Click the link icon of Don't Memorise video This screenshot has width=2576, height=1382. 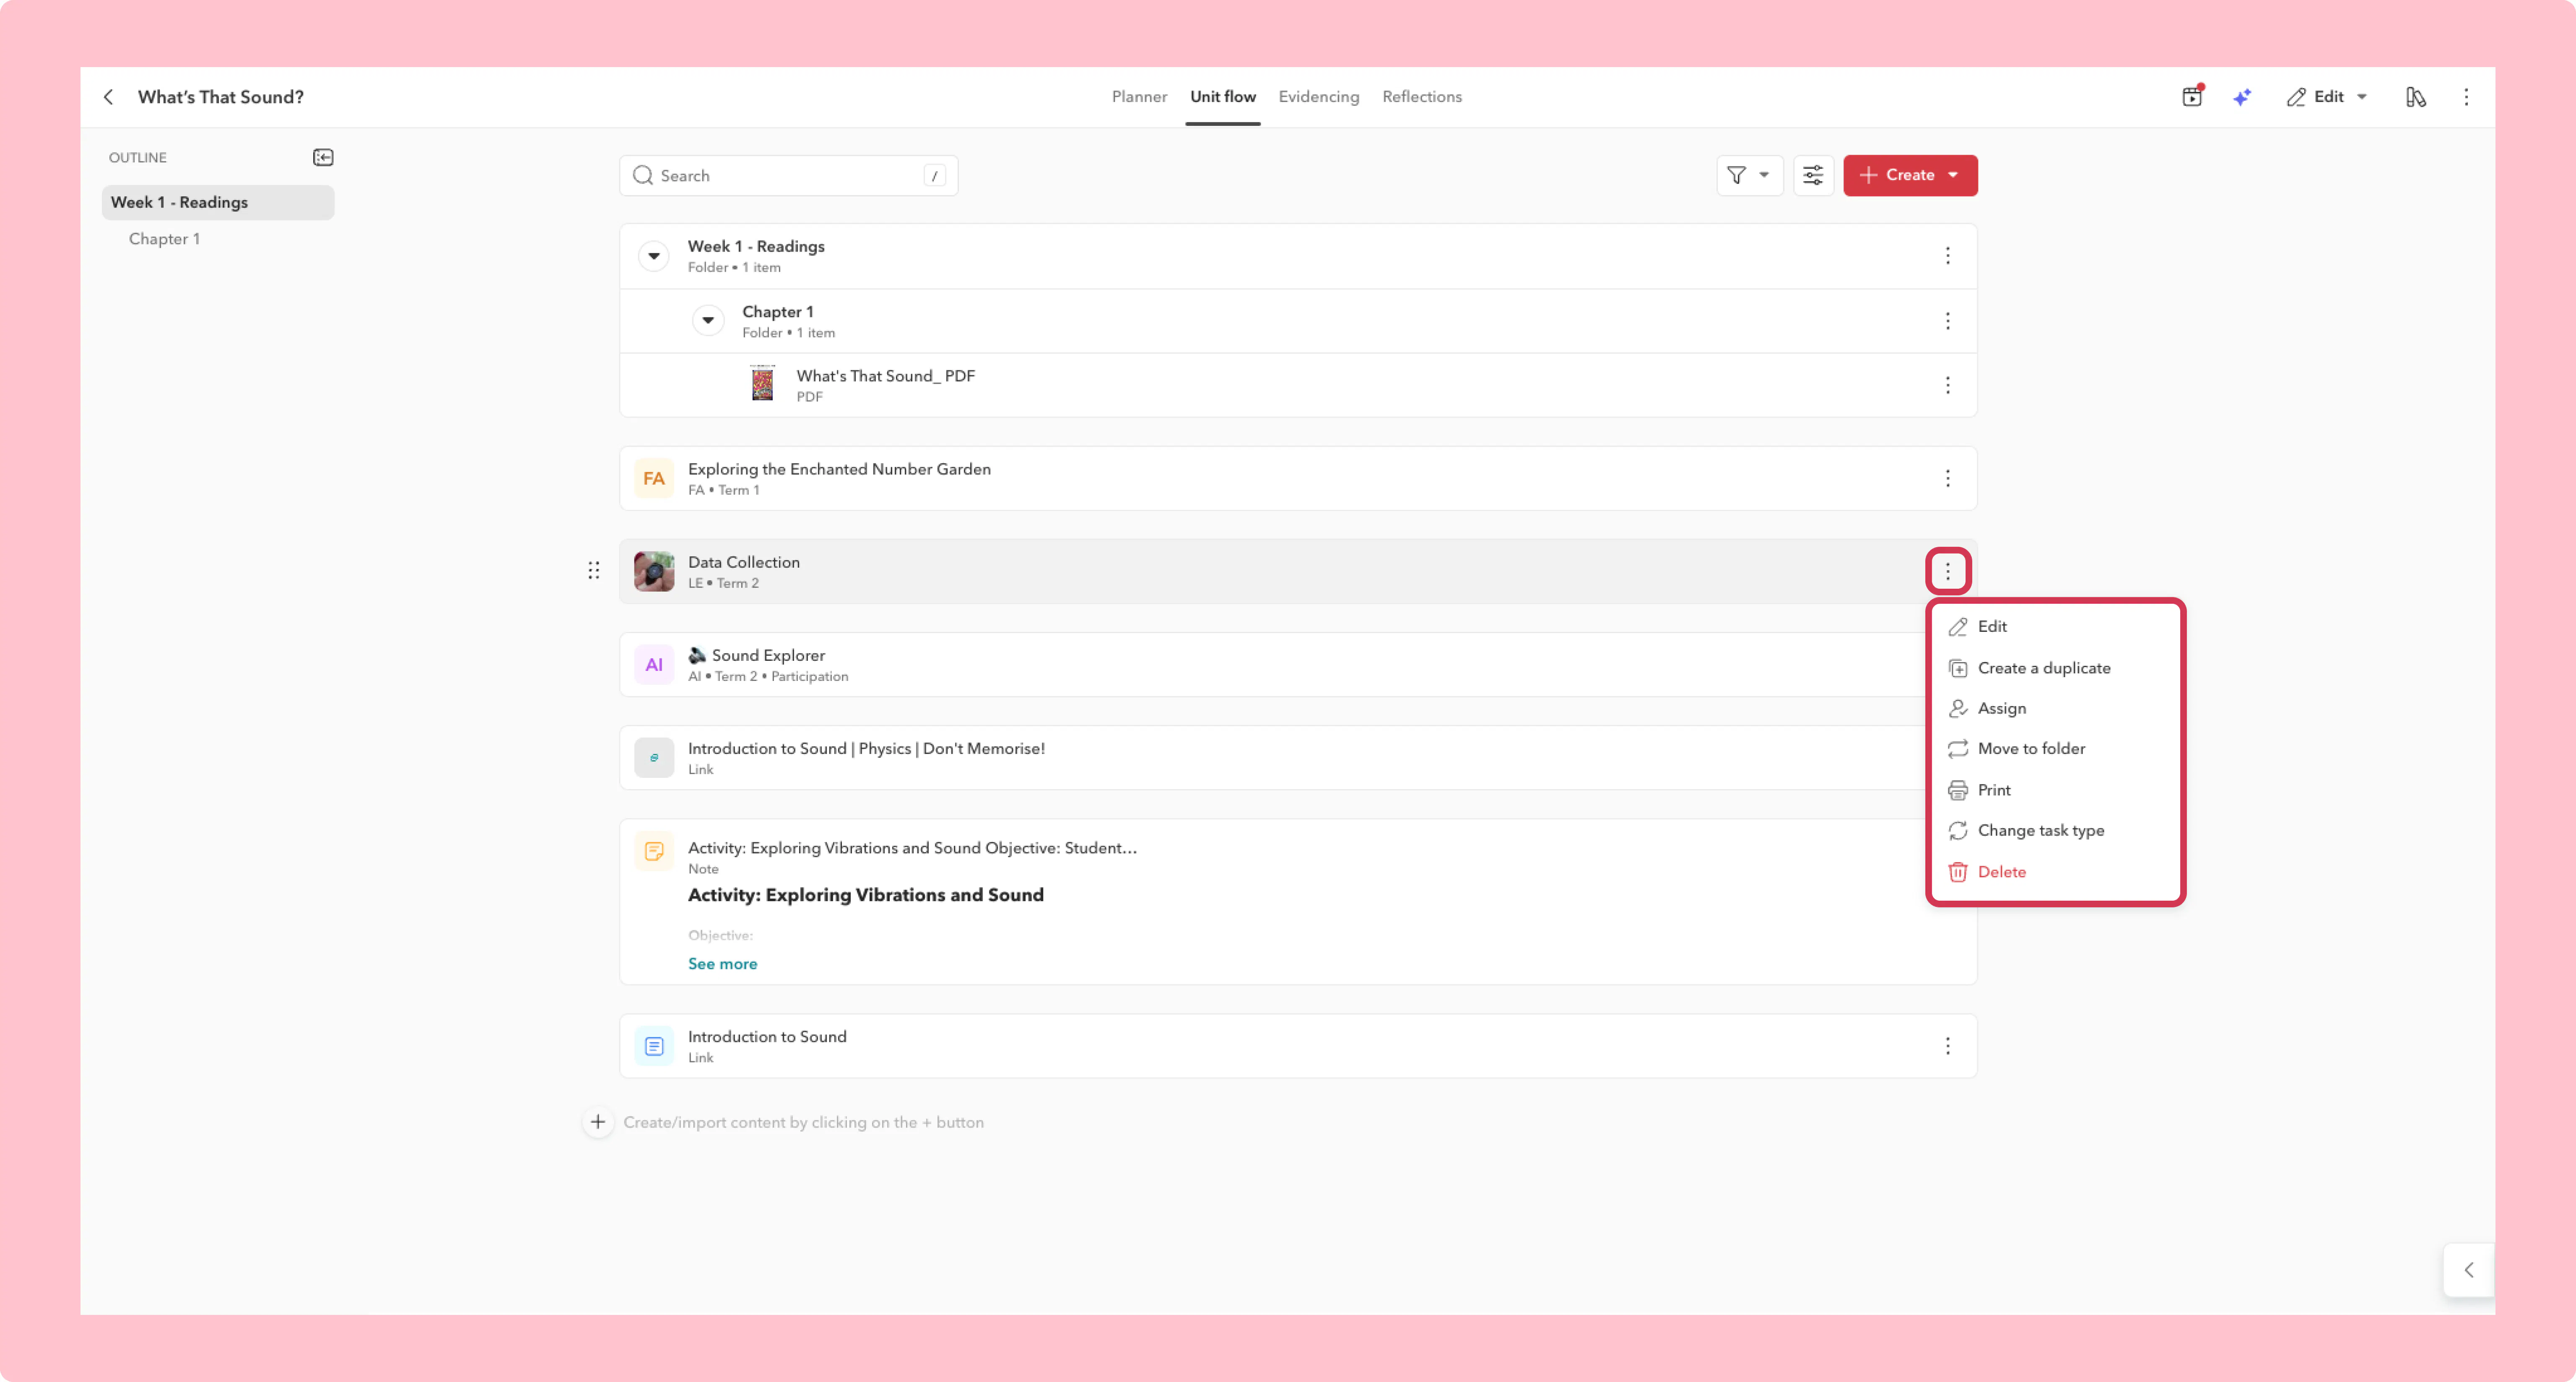tap(654, 758)
